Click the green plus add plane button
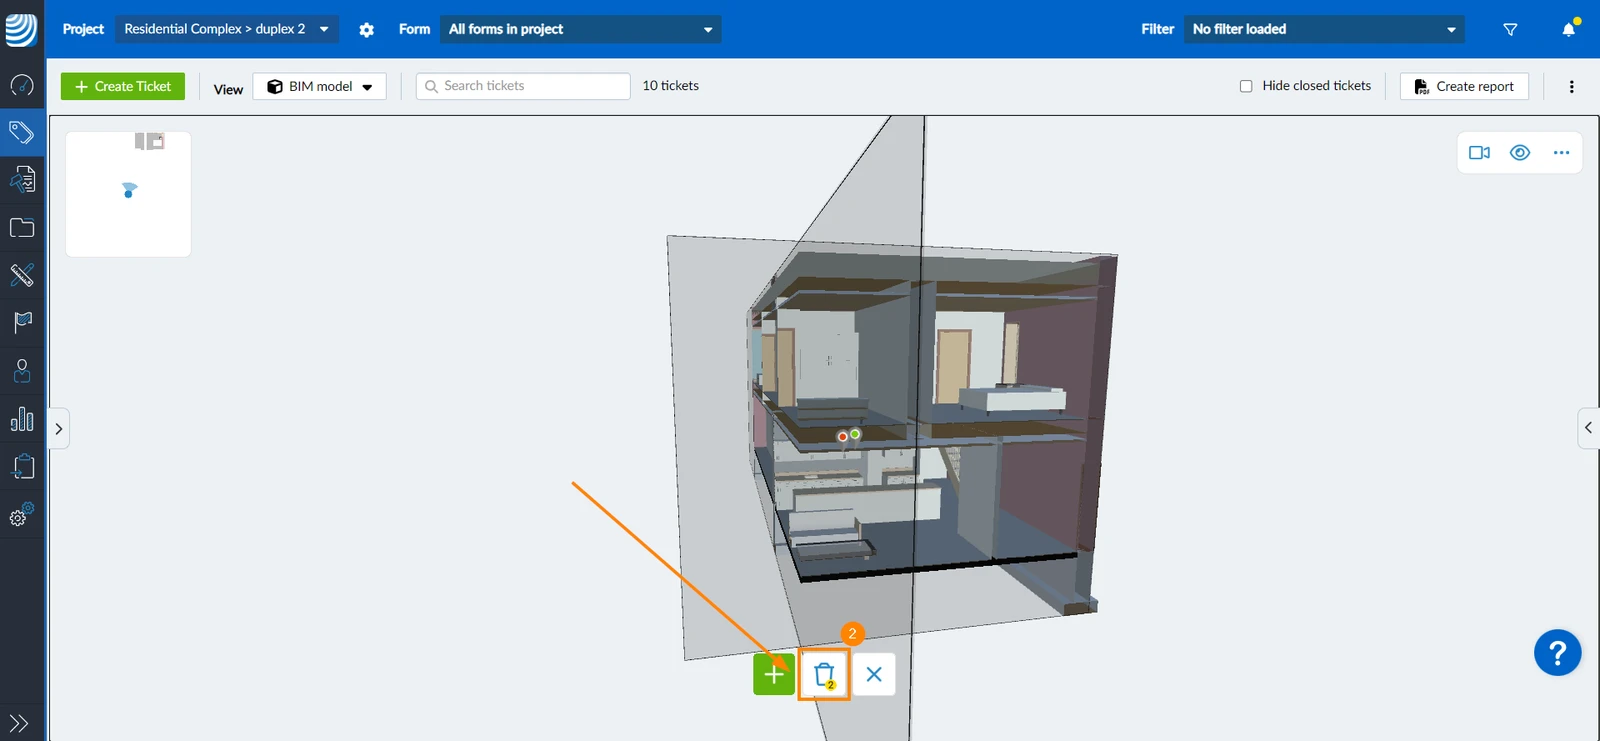1600x741 pixels. coord(774,675)
